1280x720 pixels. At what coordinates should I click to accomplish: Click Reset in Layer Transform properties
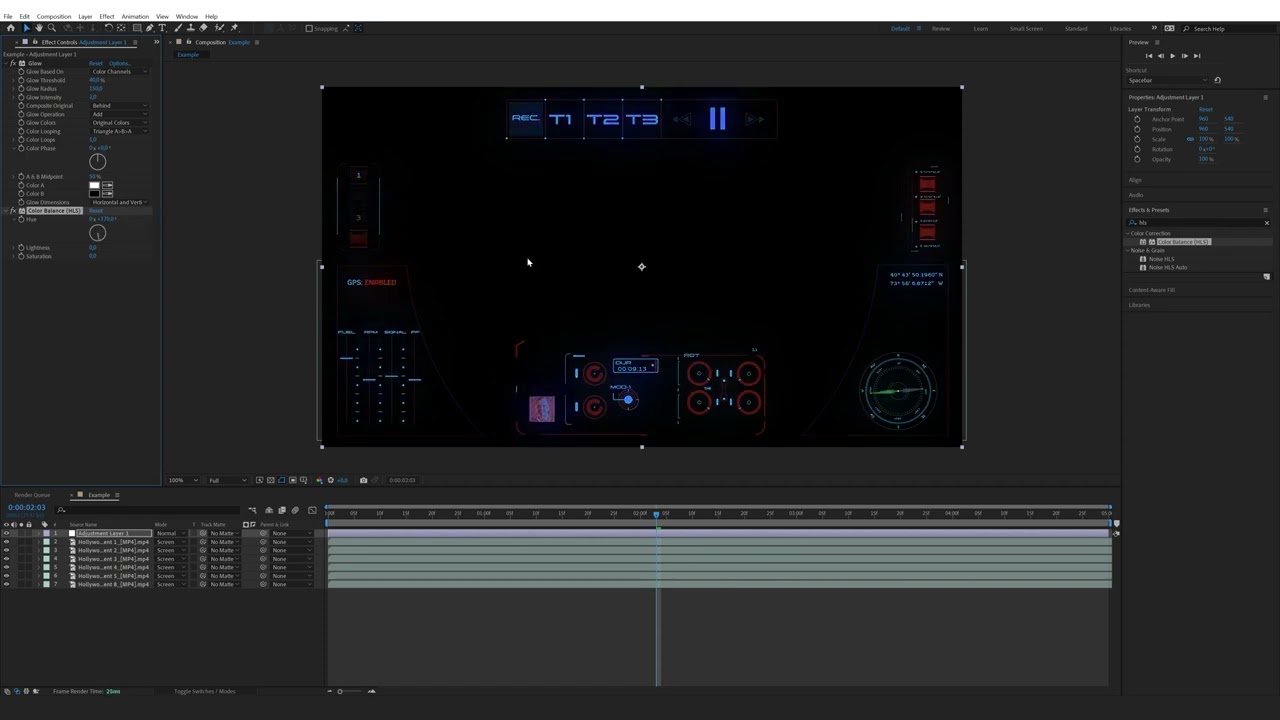click(x=1205, y=109)
